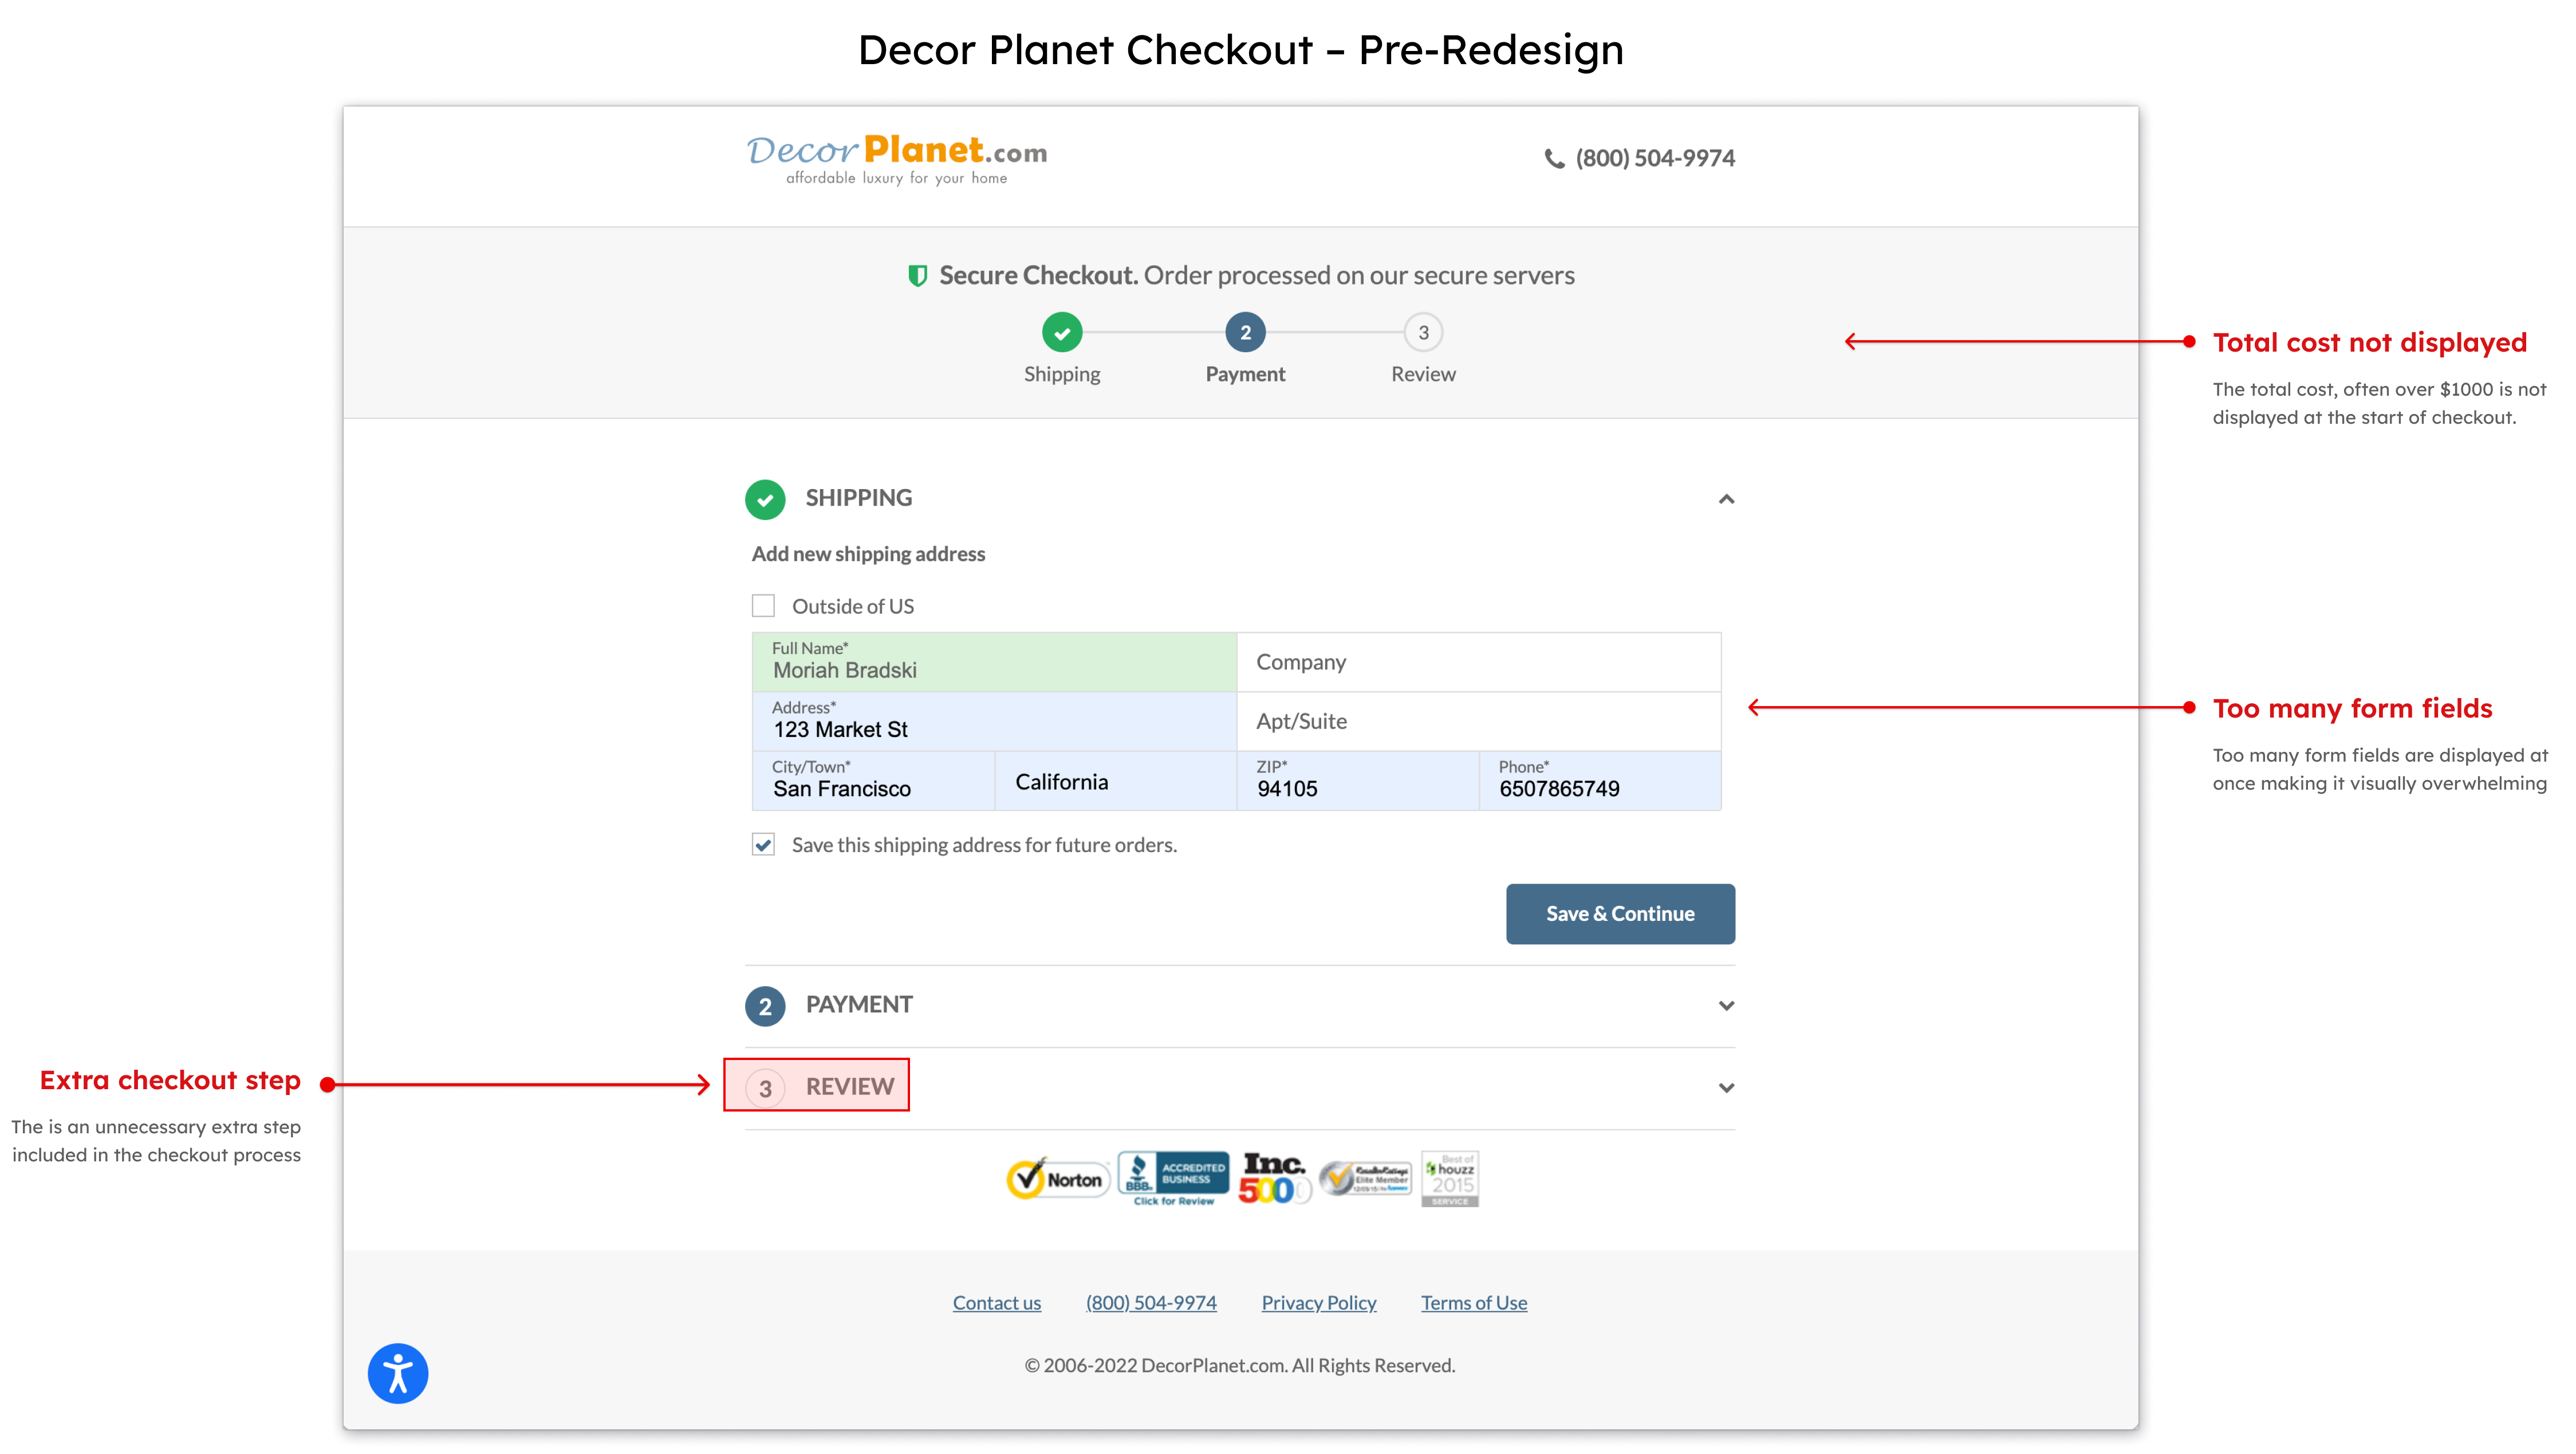
Task: Open the California state dropdown
Action: 1114,781
